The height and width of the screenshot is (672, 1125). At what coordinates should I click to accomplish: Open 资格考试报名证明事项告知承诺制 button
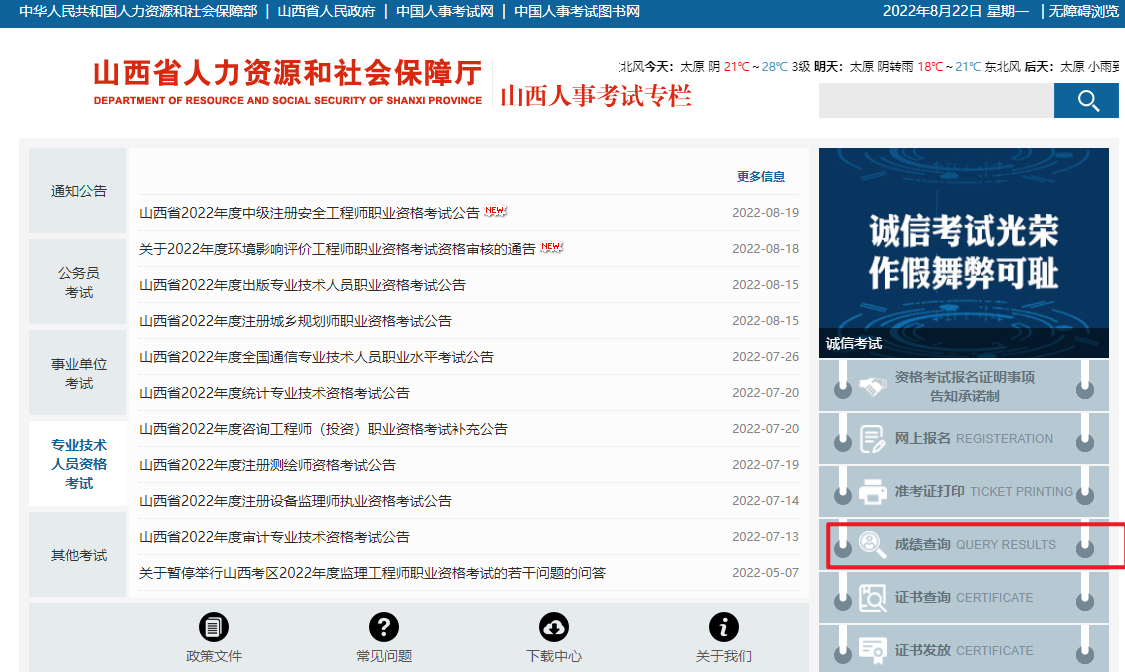(x=964, y=386)
